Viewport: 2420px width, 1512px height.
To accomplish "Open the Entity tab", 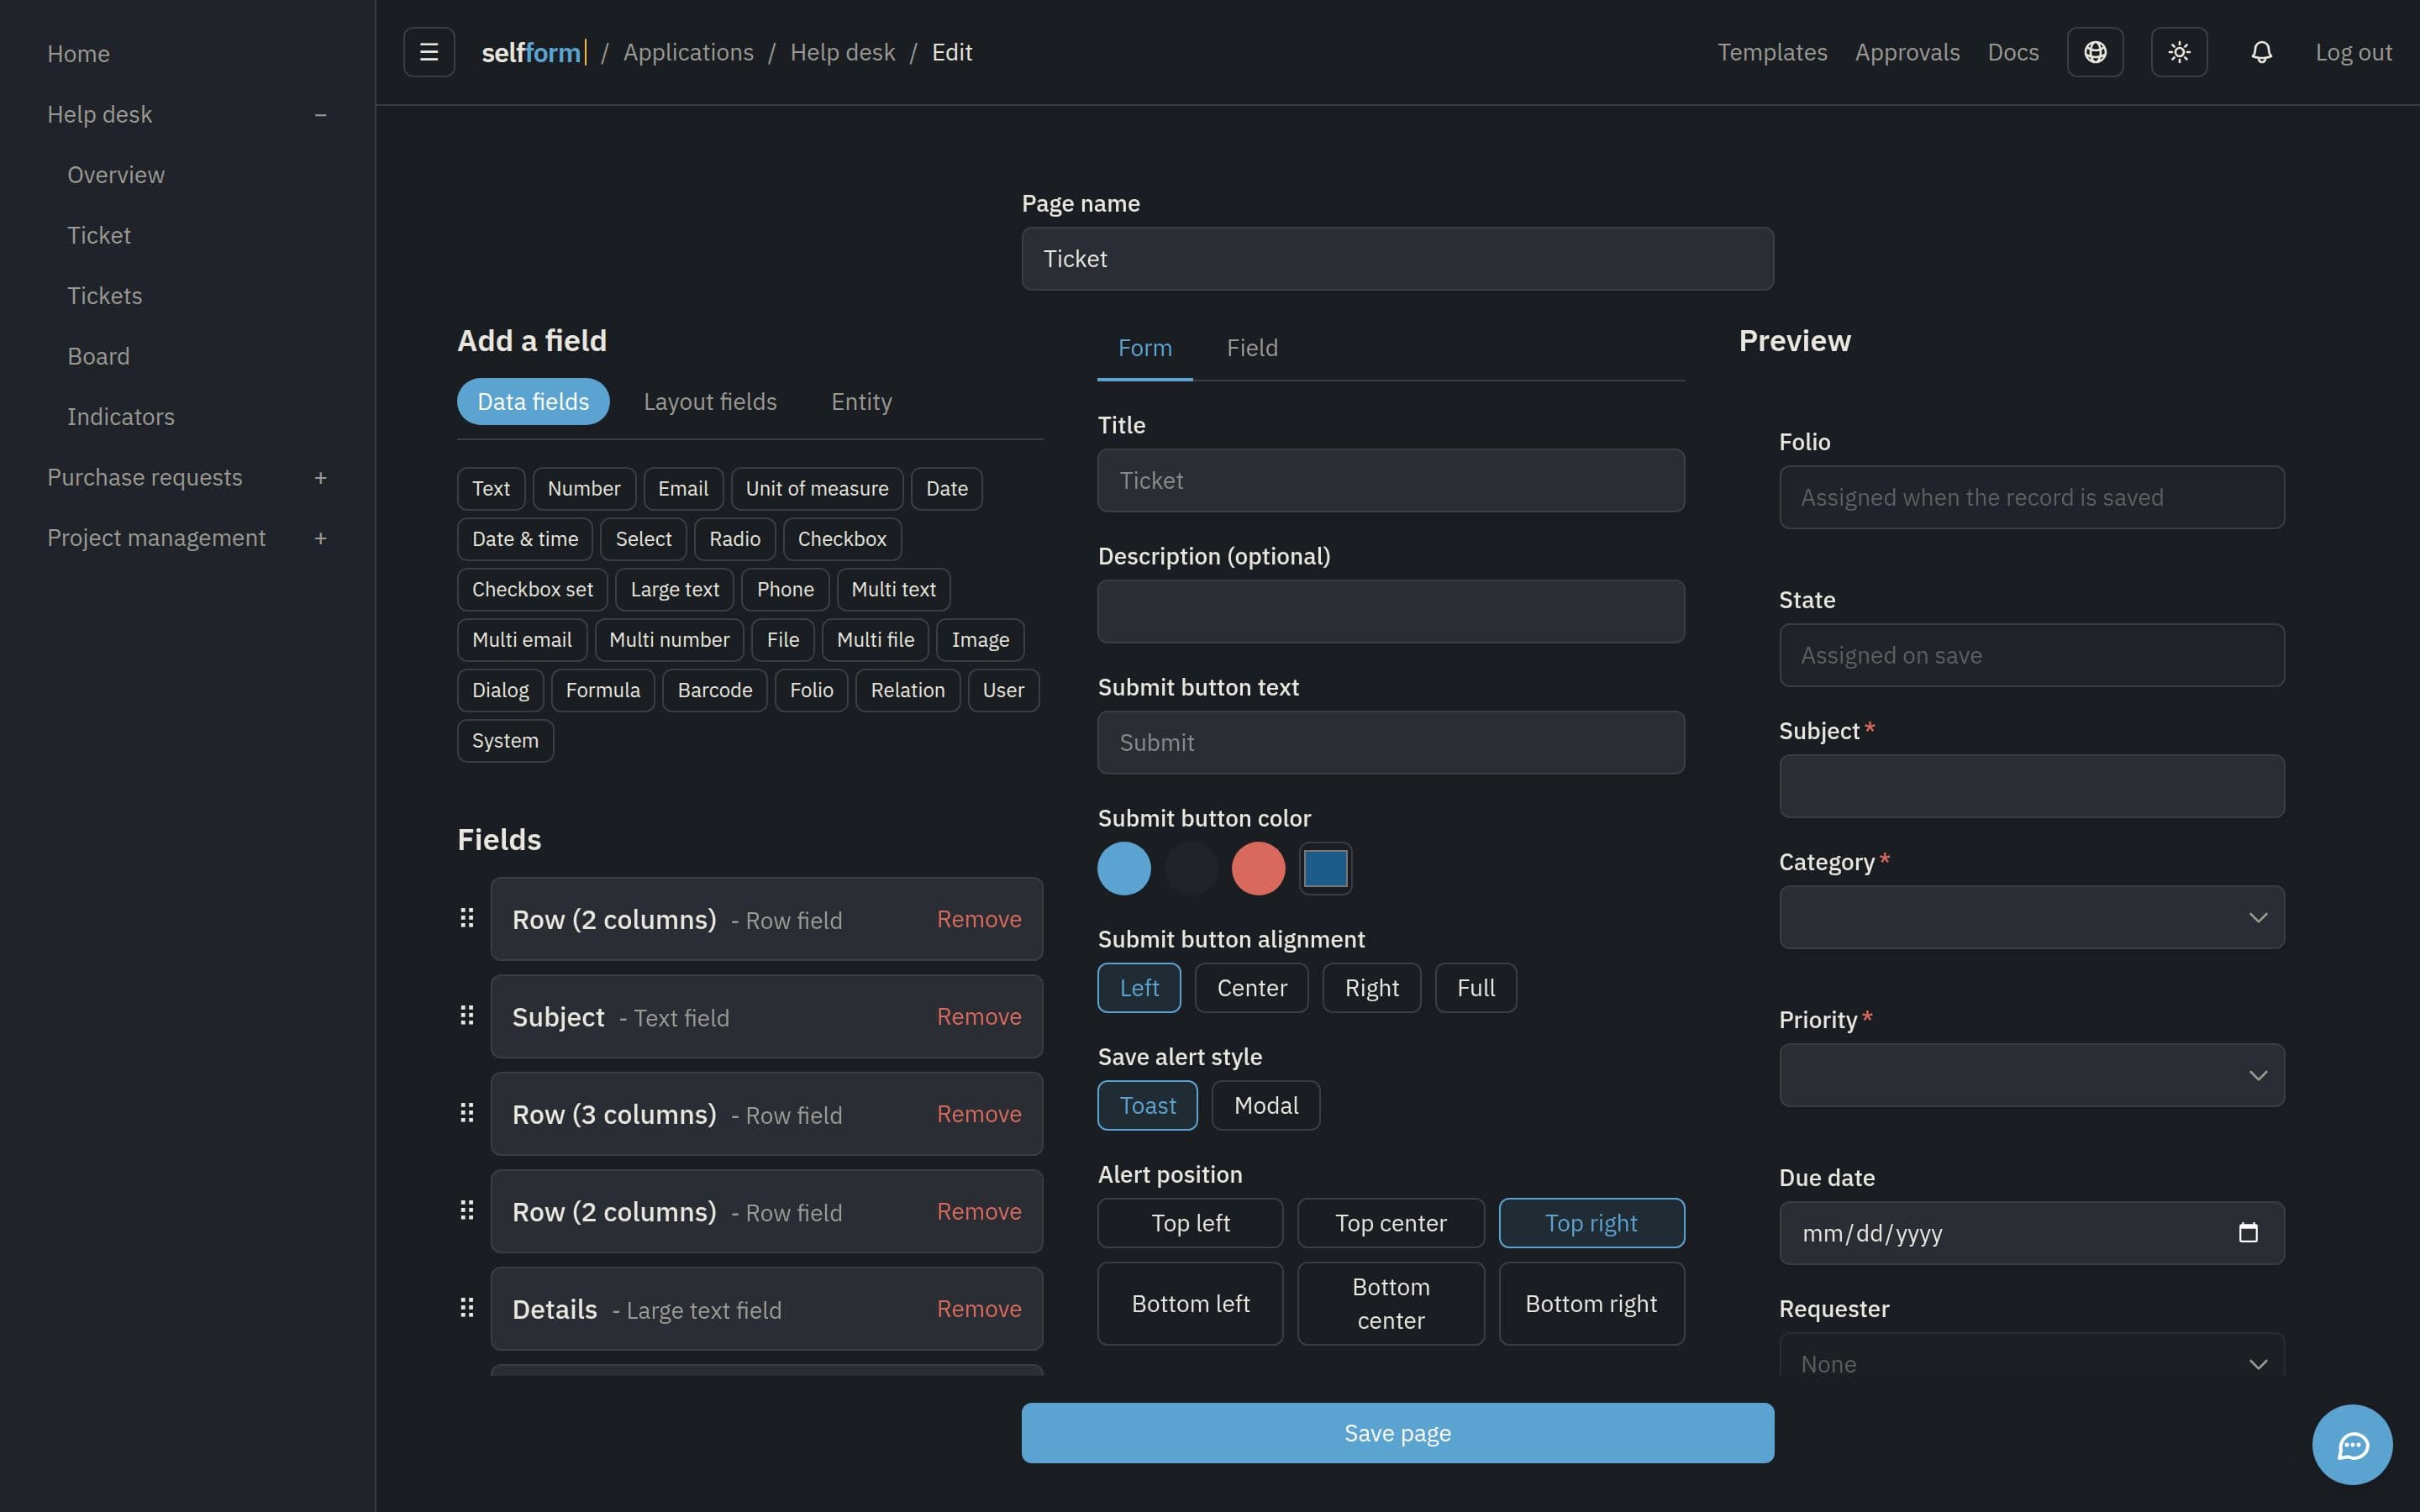I will pos(861,401).
